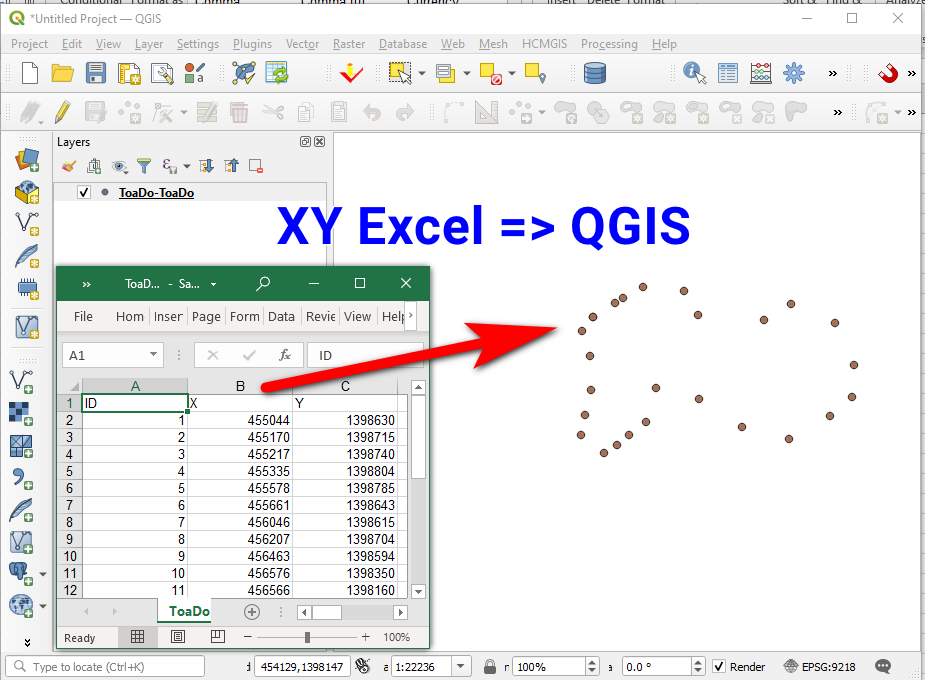Click ToaDo-ToaDo layer name
Image resolution: width=925 pixels, height=680 pixels.
tap(156, 193)
